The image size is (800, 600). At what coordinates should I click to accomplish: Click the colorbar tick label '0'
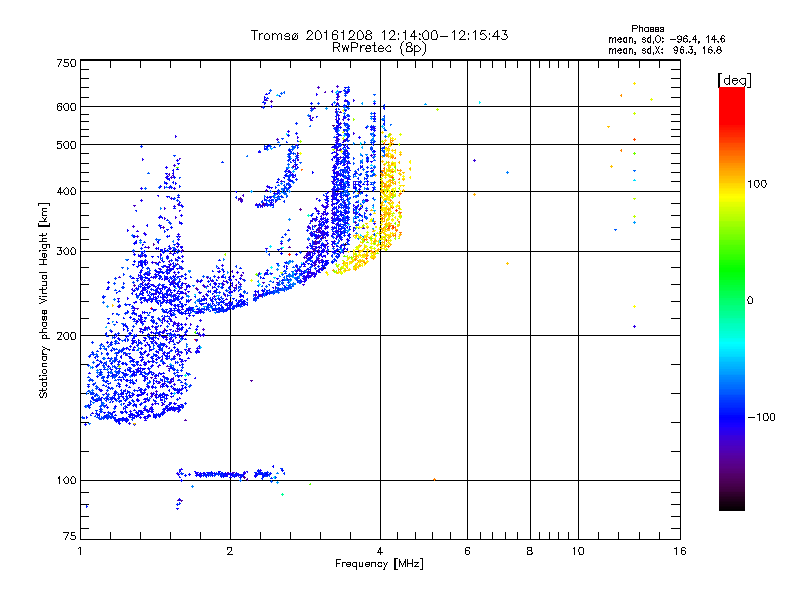750,301
